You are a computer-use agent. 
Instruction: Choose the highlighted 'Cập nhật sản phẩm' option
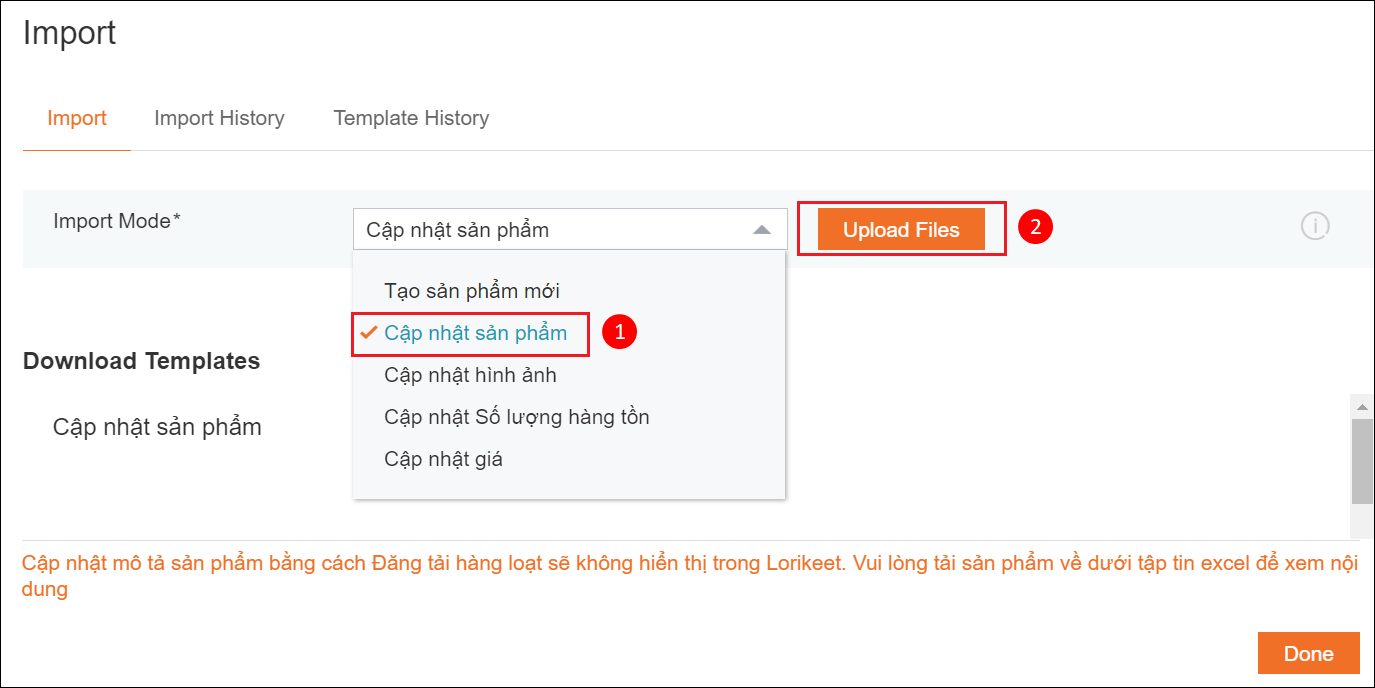point(475,333)
